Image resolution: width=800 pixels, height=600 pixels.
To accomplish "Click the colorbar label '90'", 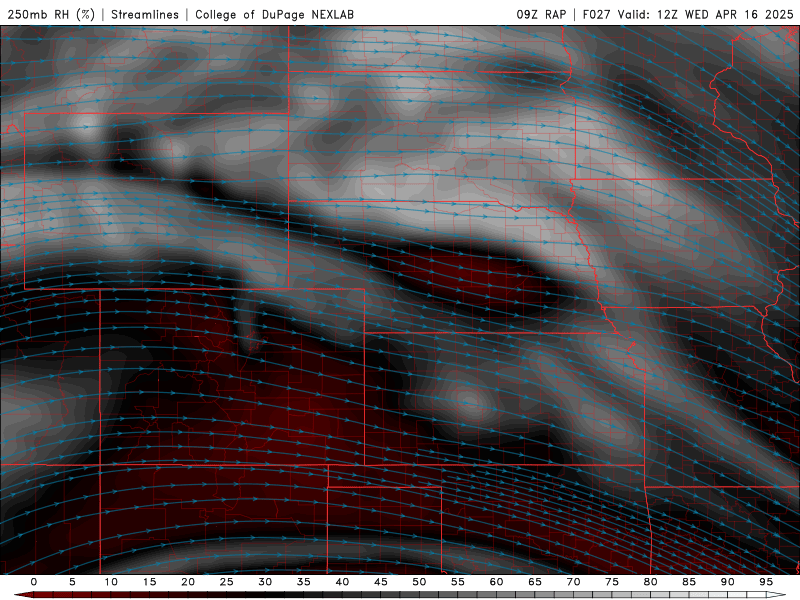I will [728, 582].
